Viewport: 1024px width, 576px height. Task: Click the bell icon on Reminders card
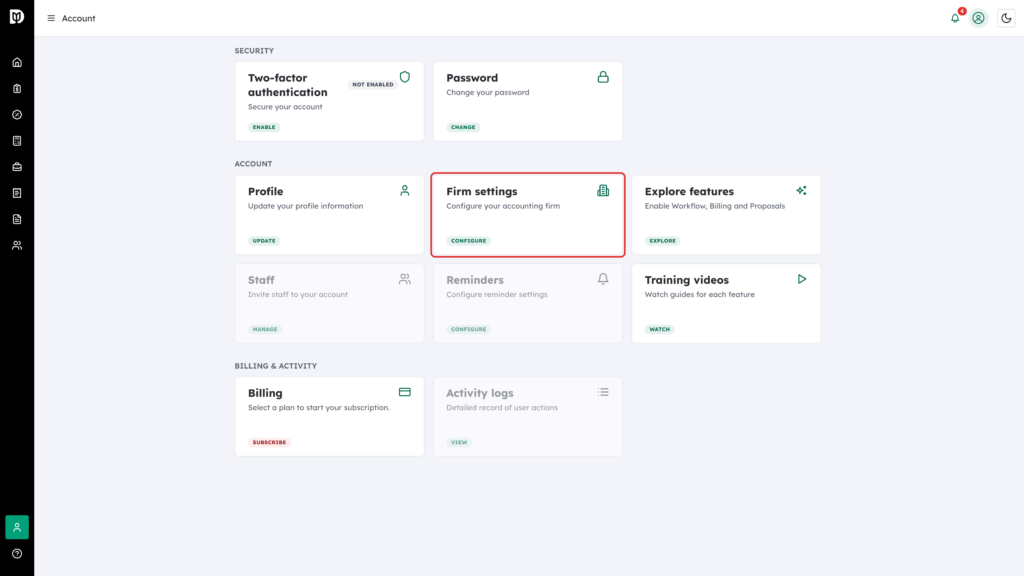click(603, 279)
